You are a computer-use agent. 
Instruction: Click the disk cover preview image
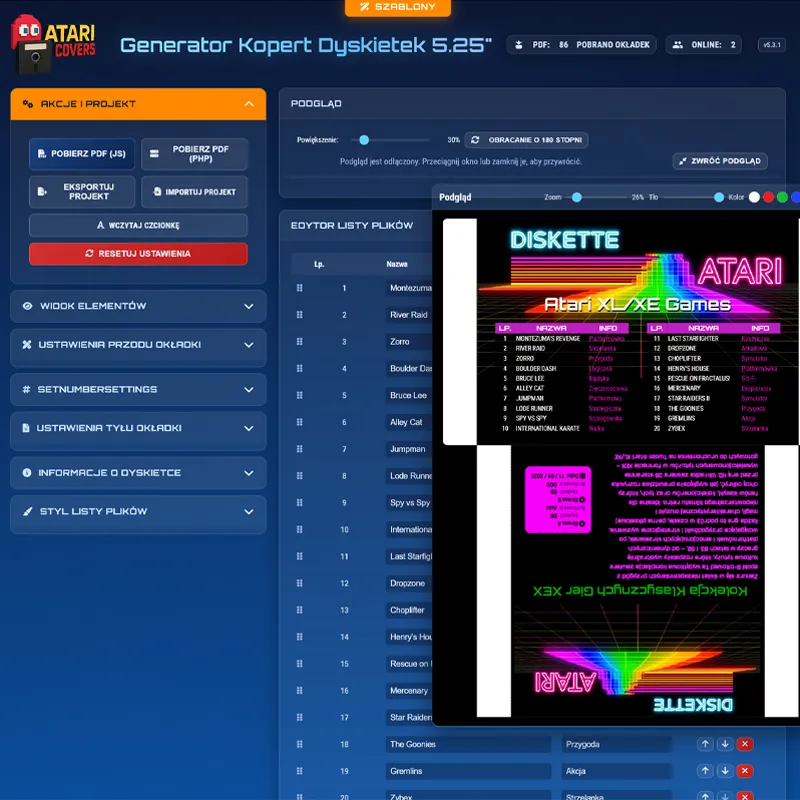point(621,468)
